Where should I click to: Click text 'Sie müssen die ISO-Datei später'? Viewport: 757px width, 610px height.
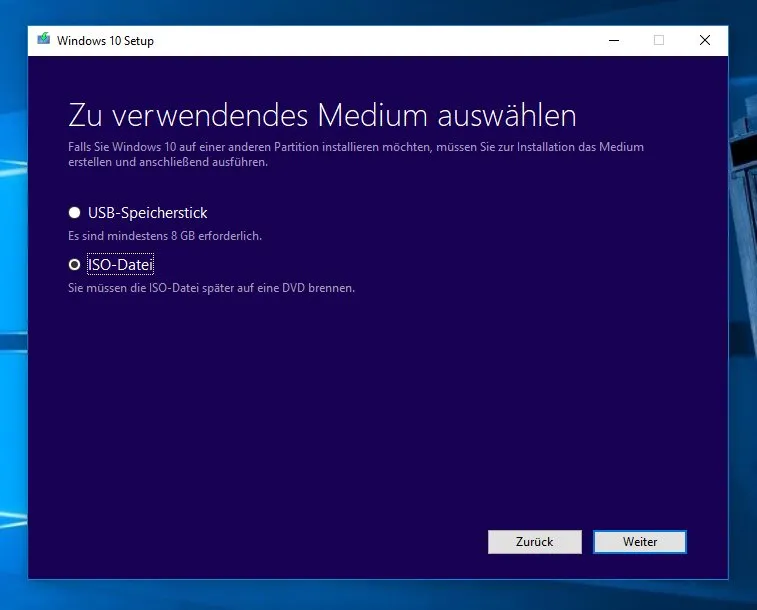point(151,288)
